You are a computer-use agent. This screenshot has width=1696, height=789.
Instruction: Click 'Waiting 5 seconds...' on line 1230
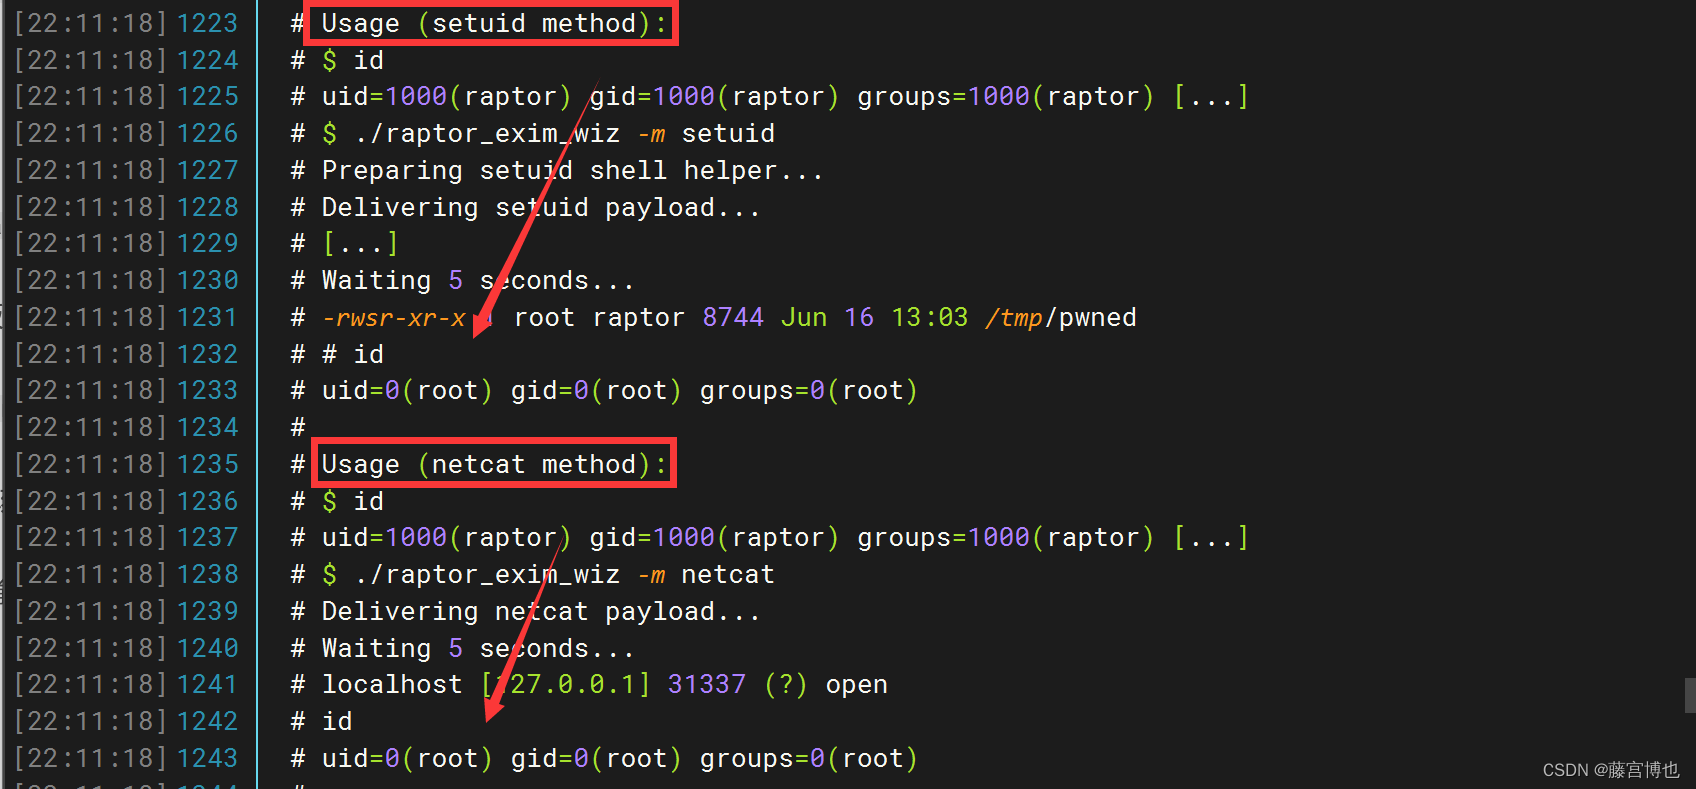coord(478,280)
